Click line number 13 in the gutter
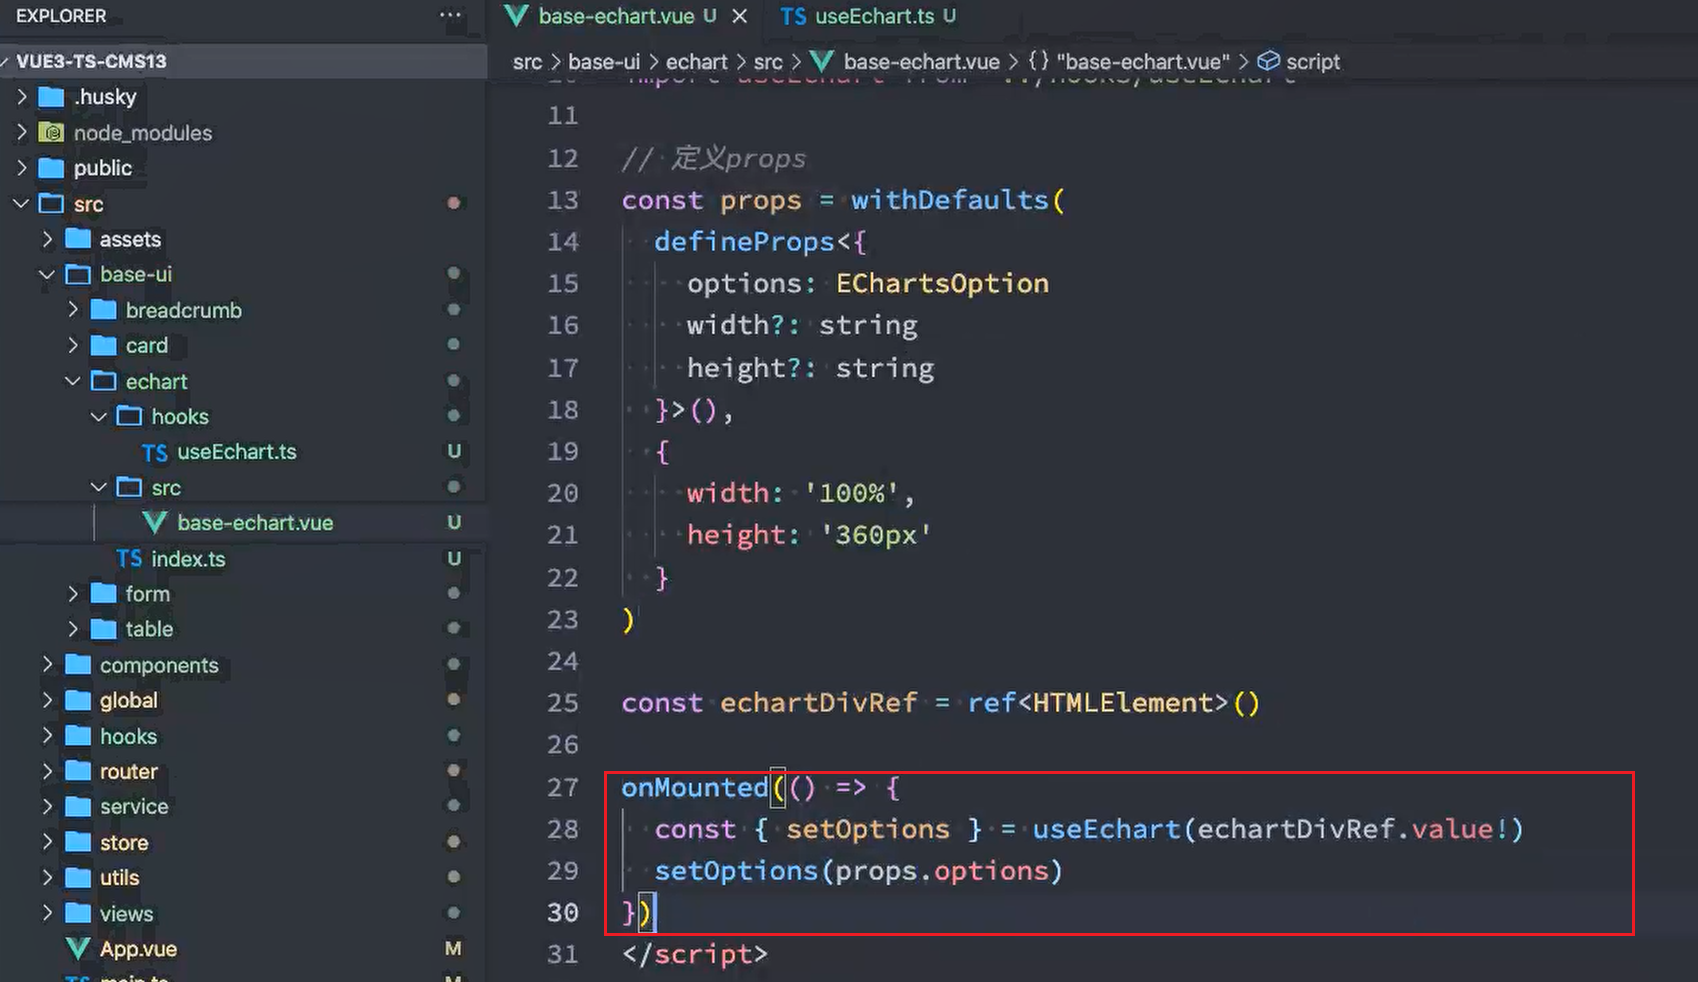 [563, 200]
